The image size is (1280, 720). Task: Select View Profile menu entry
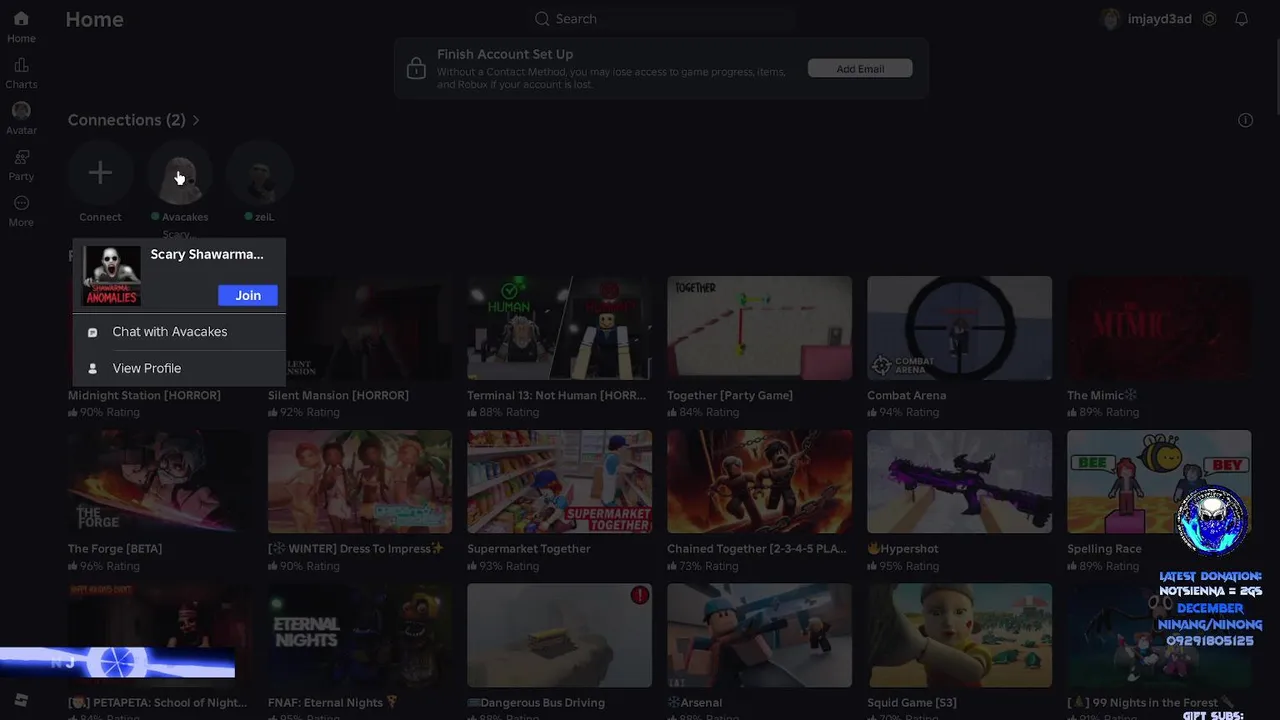[x=179, y=368]
